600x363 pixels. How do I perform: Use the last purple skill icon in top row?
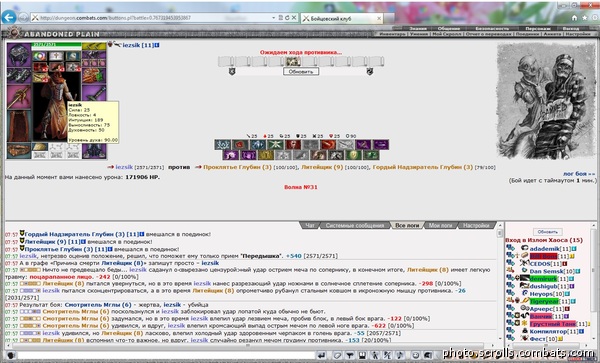[x=381, y=145]
